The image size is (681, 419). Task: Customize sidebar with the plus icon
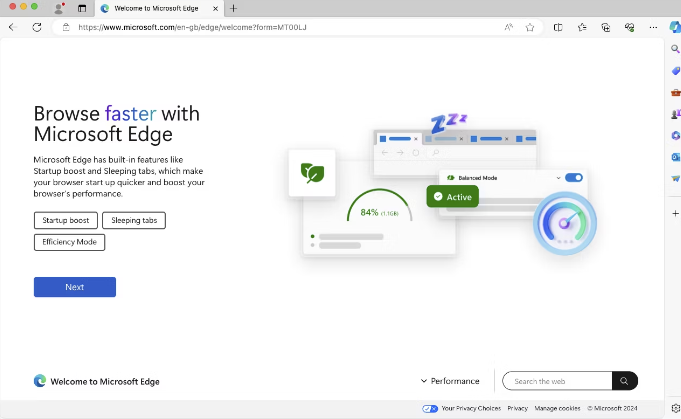(675, 213)
